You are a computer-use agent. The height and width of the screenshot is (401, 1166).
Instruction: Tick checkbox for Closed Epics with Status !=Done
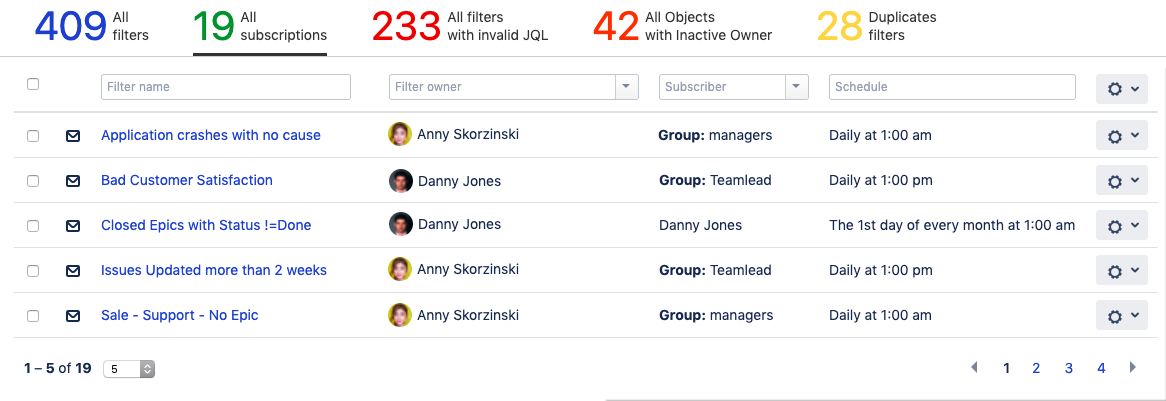[x=33, y=226]
